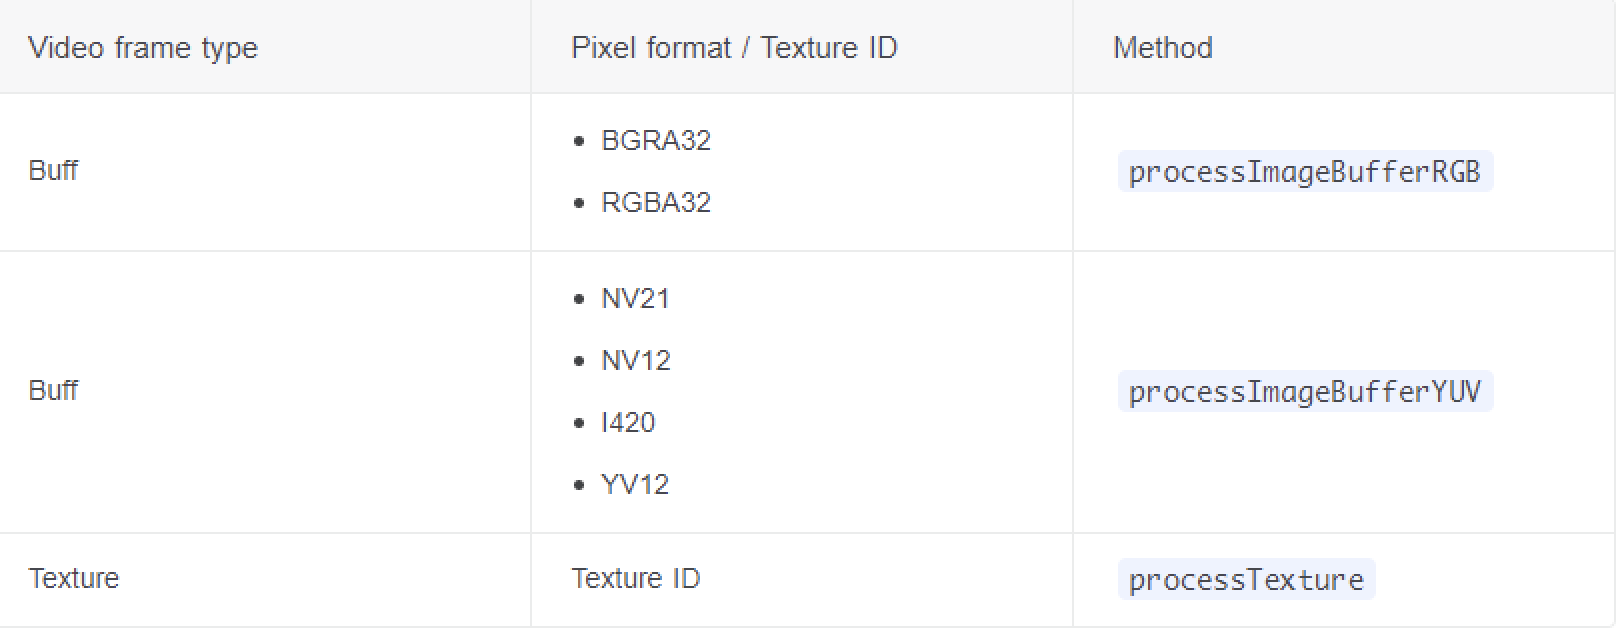Click the processTexture method code

[1246, 580]
